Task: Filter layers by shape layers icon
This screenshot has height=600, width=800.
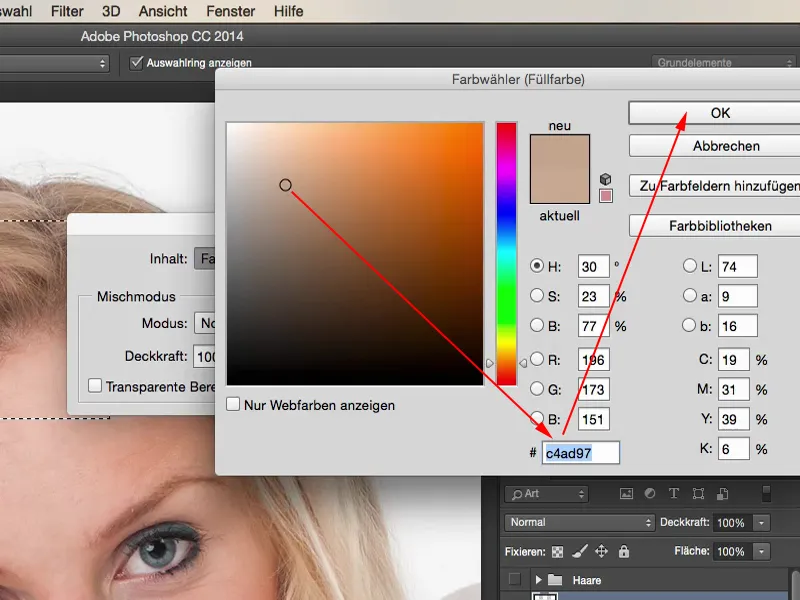Action: (x=698, y=493)
